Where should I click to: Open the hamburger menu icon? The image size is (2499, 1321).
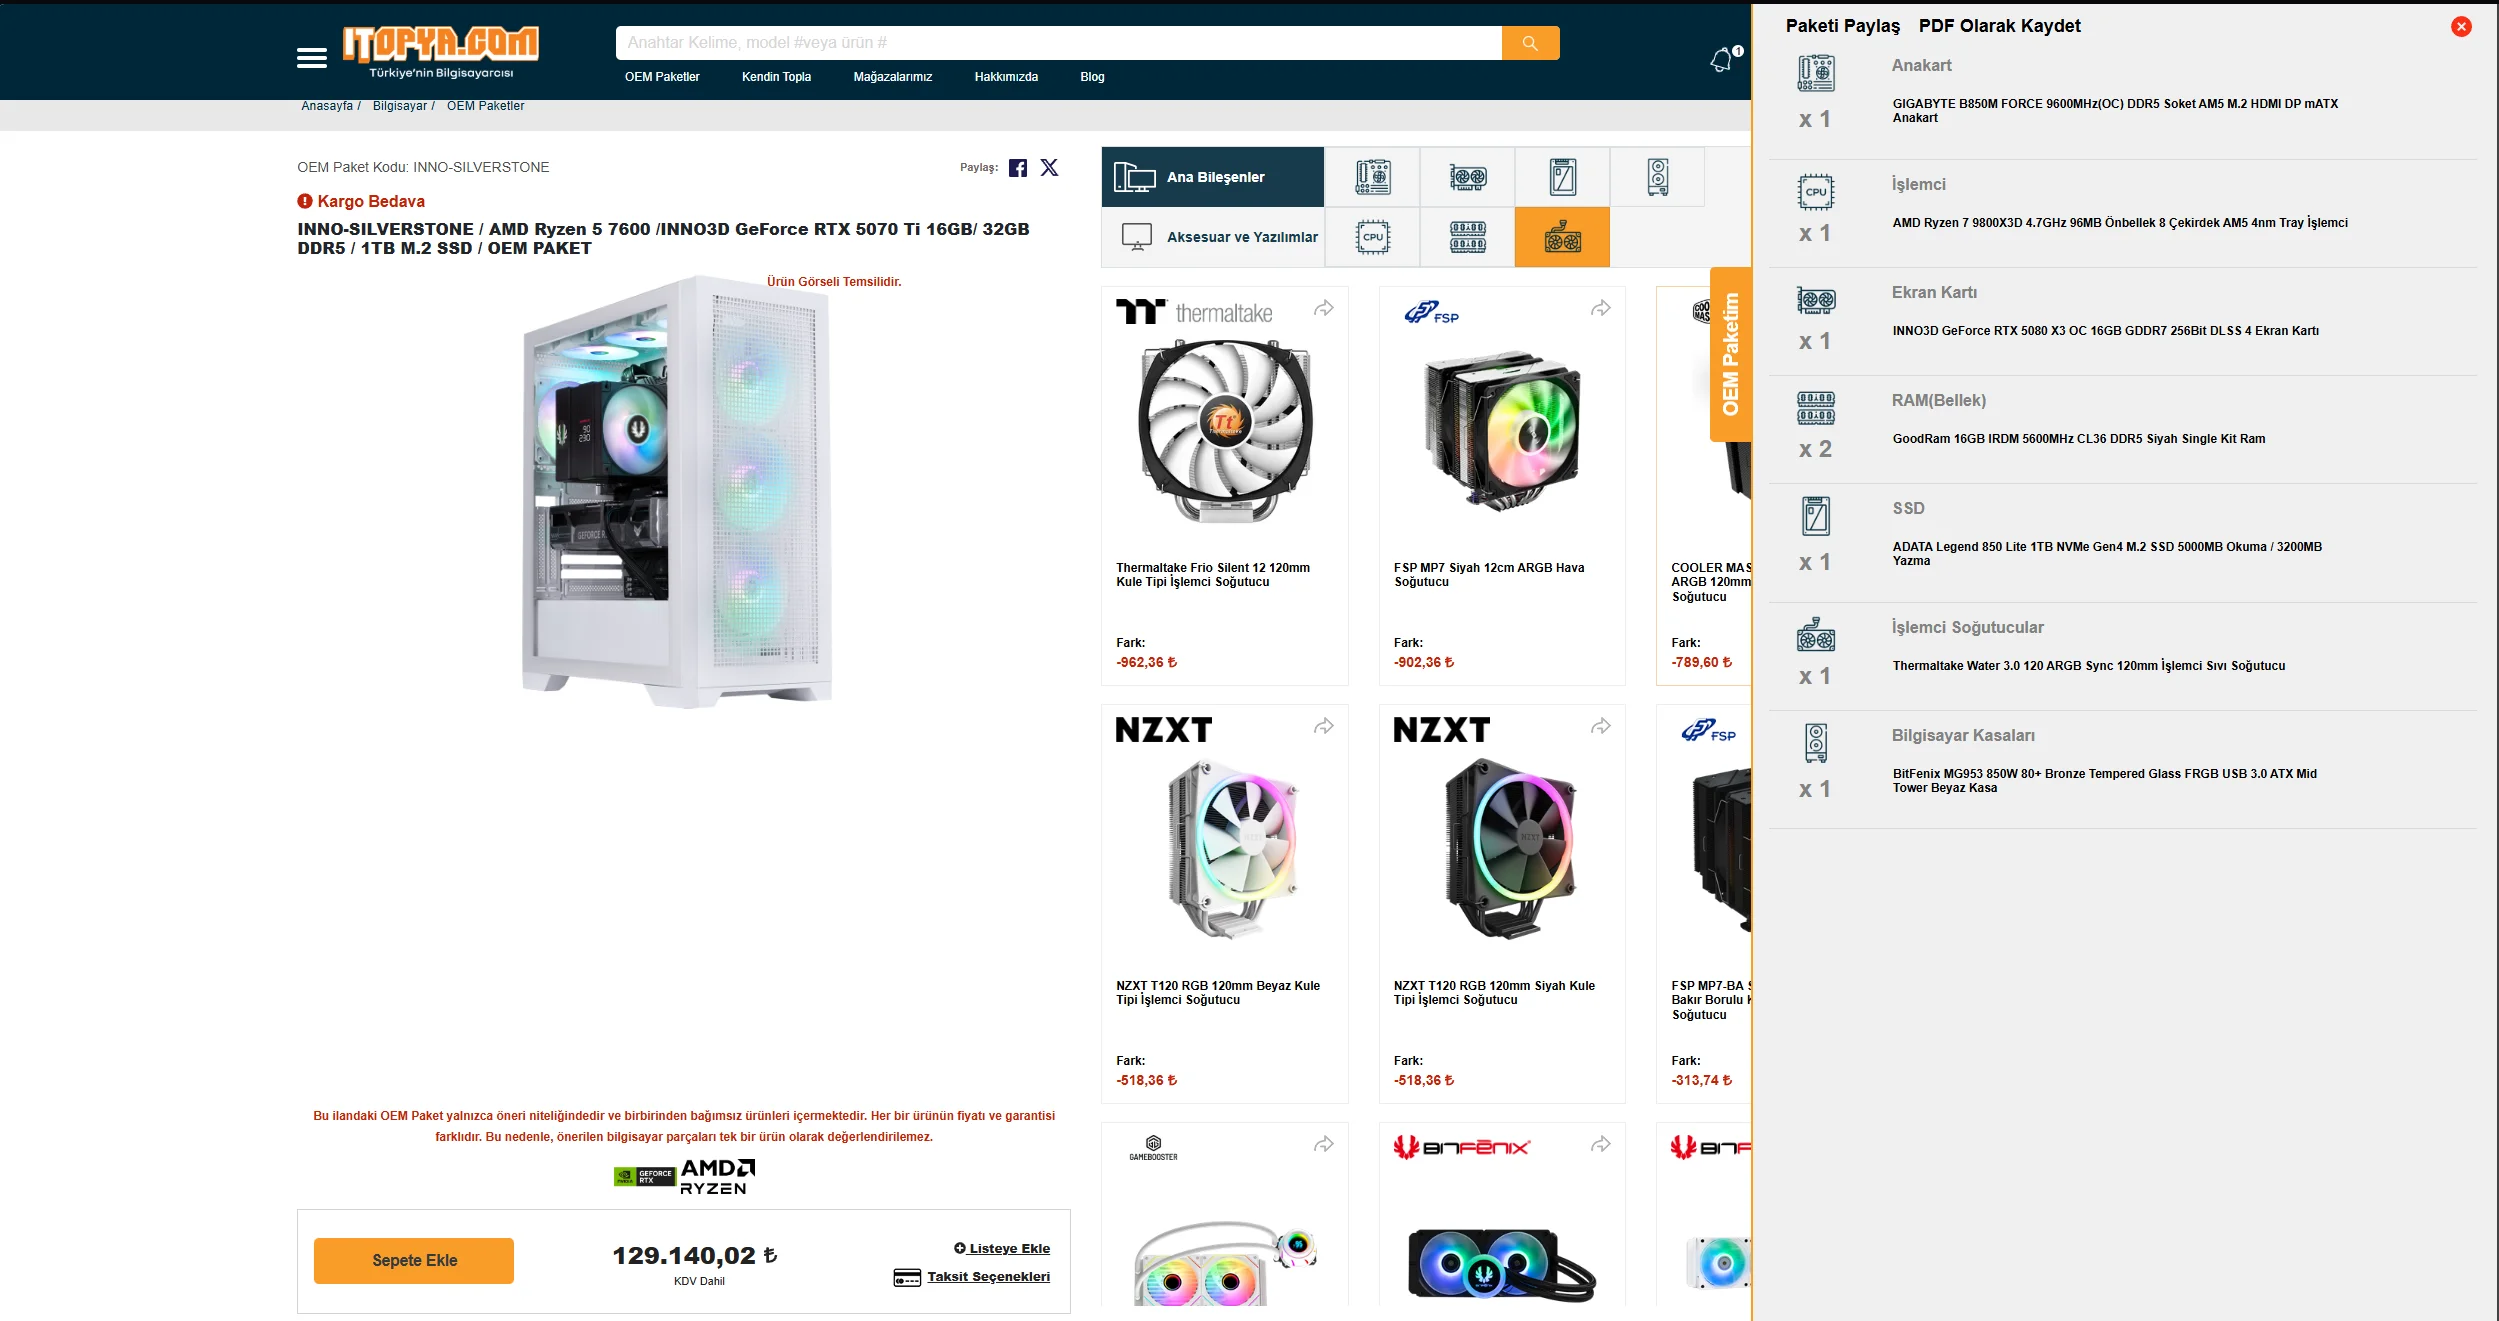(312, 58)
